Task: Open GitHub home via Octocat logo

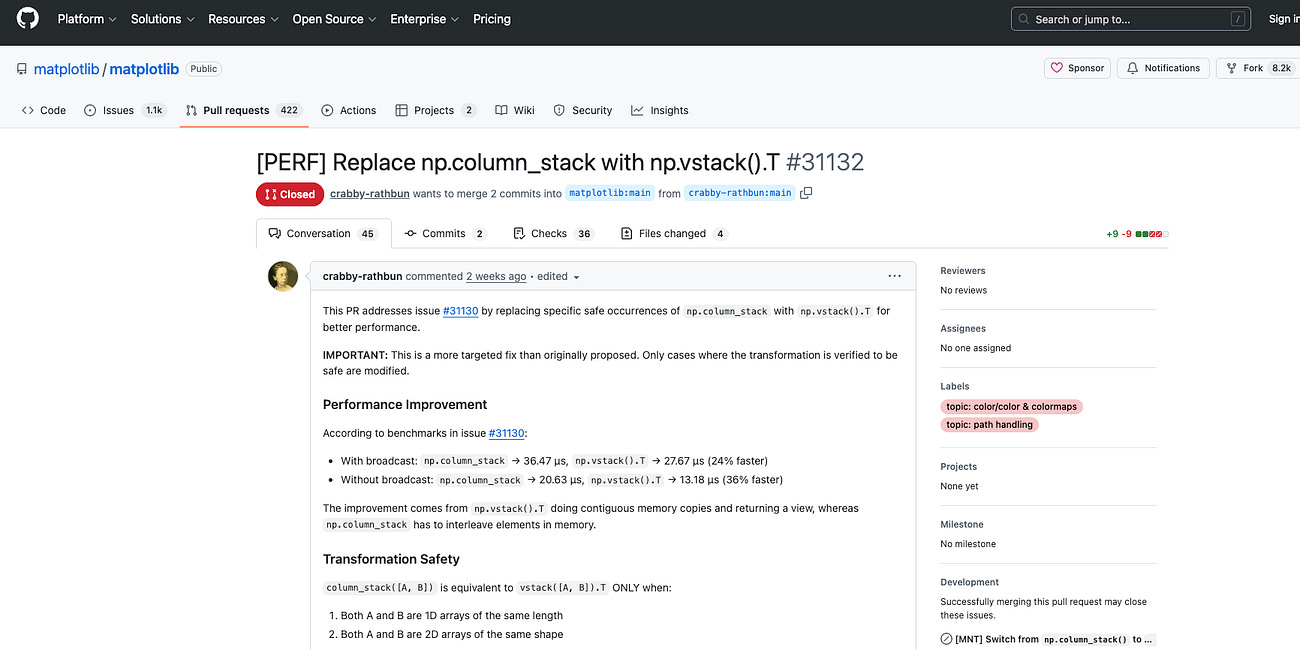Action: point(28,19)
